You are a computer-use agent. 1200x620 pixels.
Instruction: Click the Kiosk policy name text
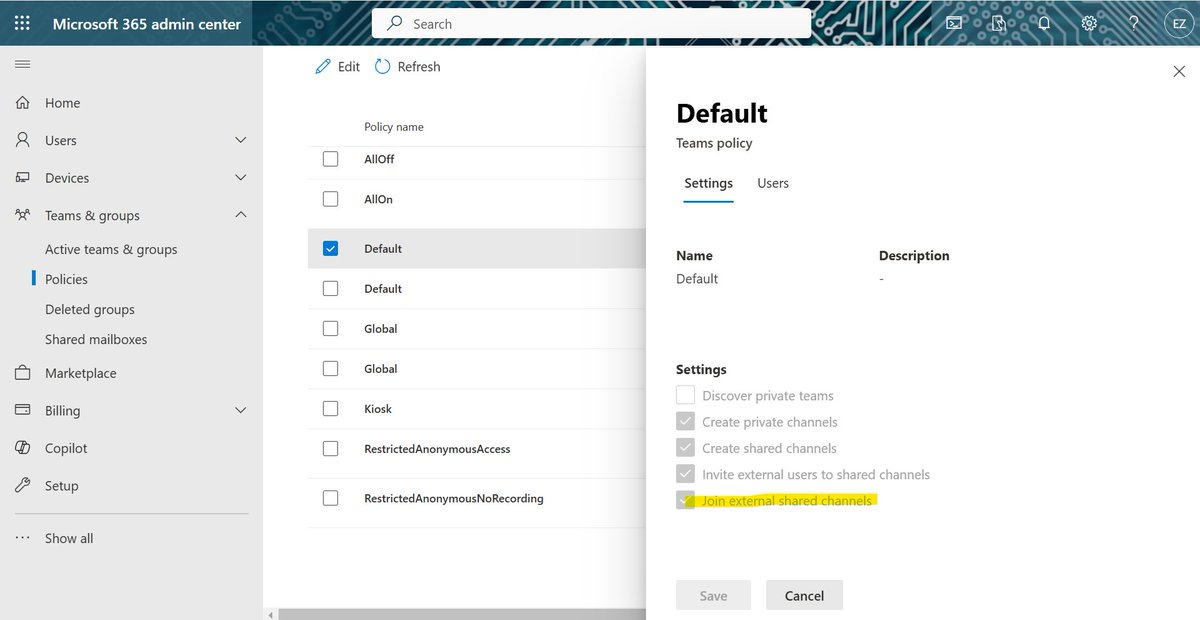(378, 409)
